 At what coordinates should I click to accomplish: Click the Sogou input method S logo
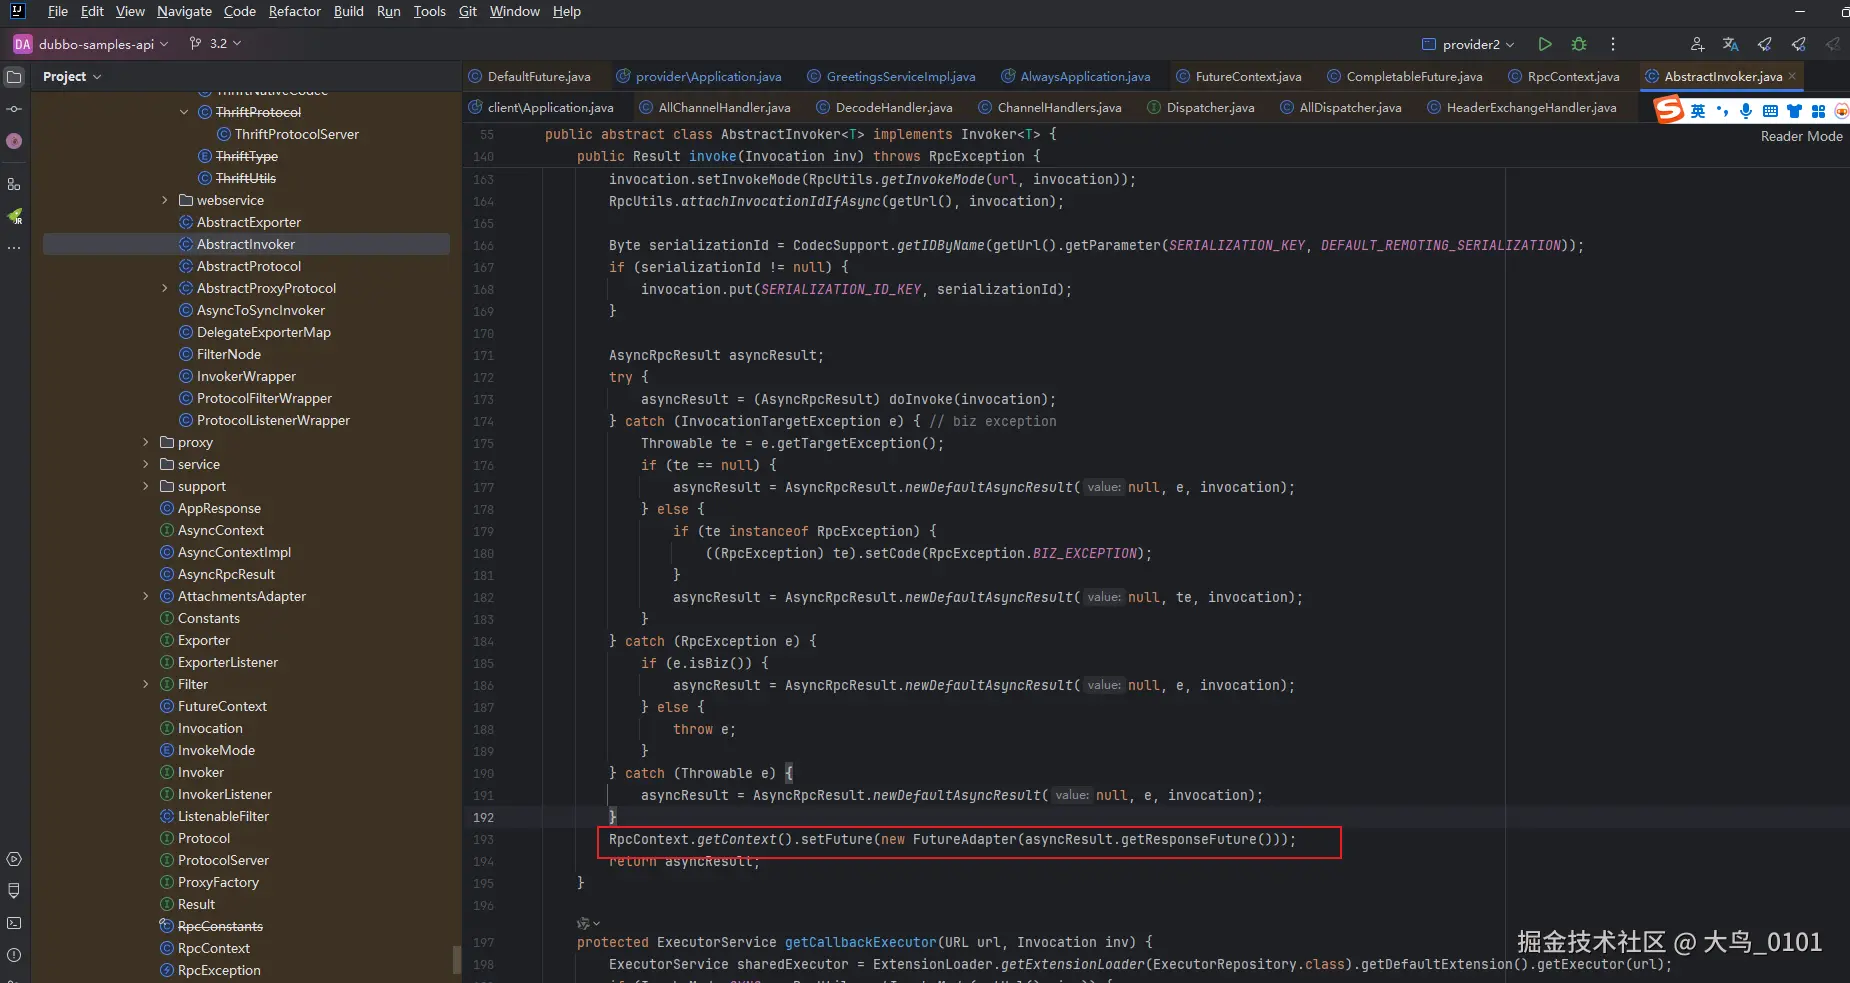1669,110
